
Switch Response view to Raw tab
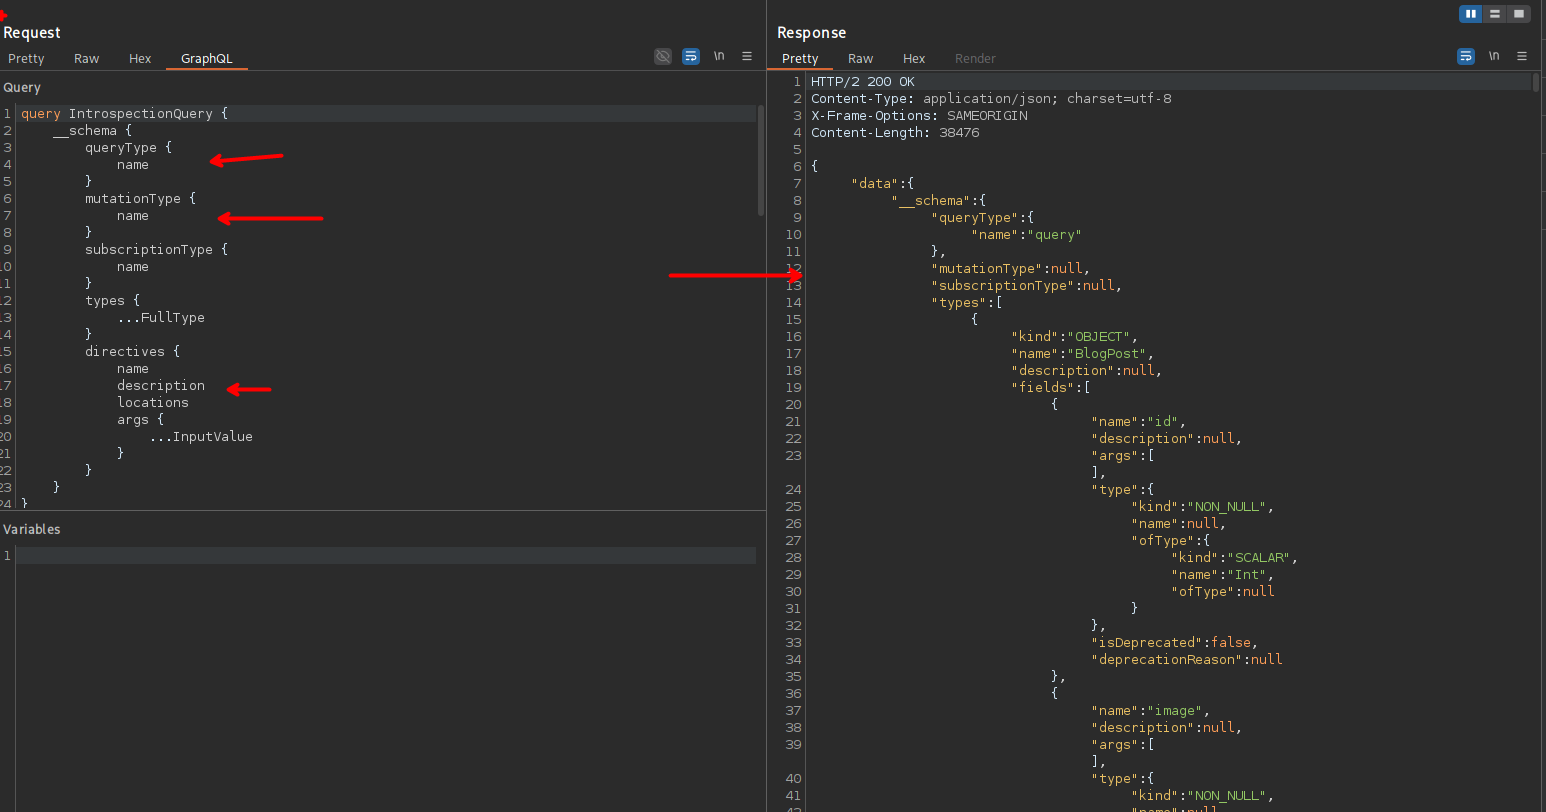pos(860,59)
